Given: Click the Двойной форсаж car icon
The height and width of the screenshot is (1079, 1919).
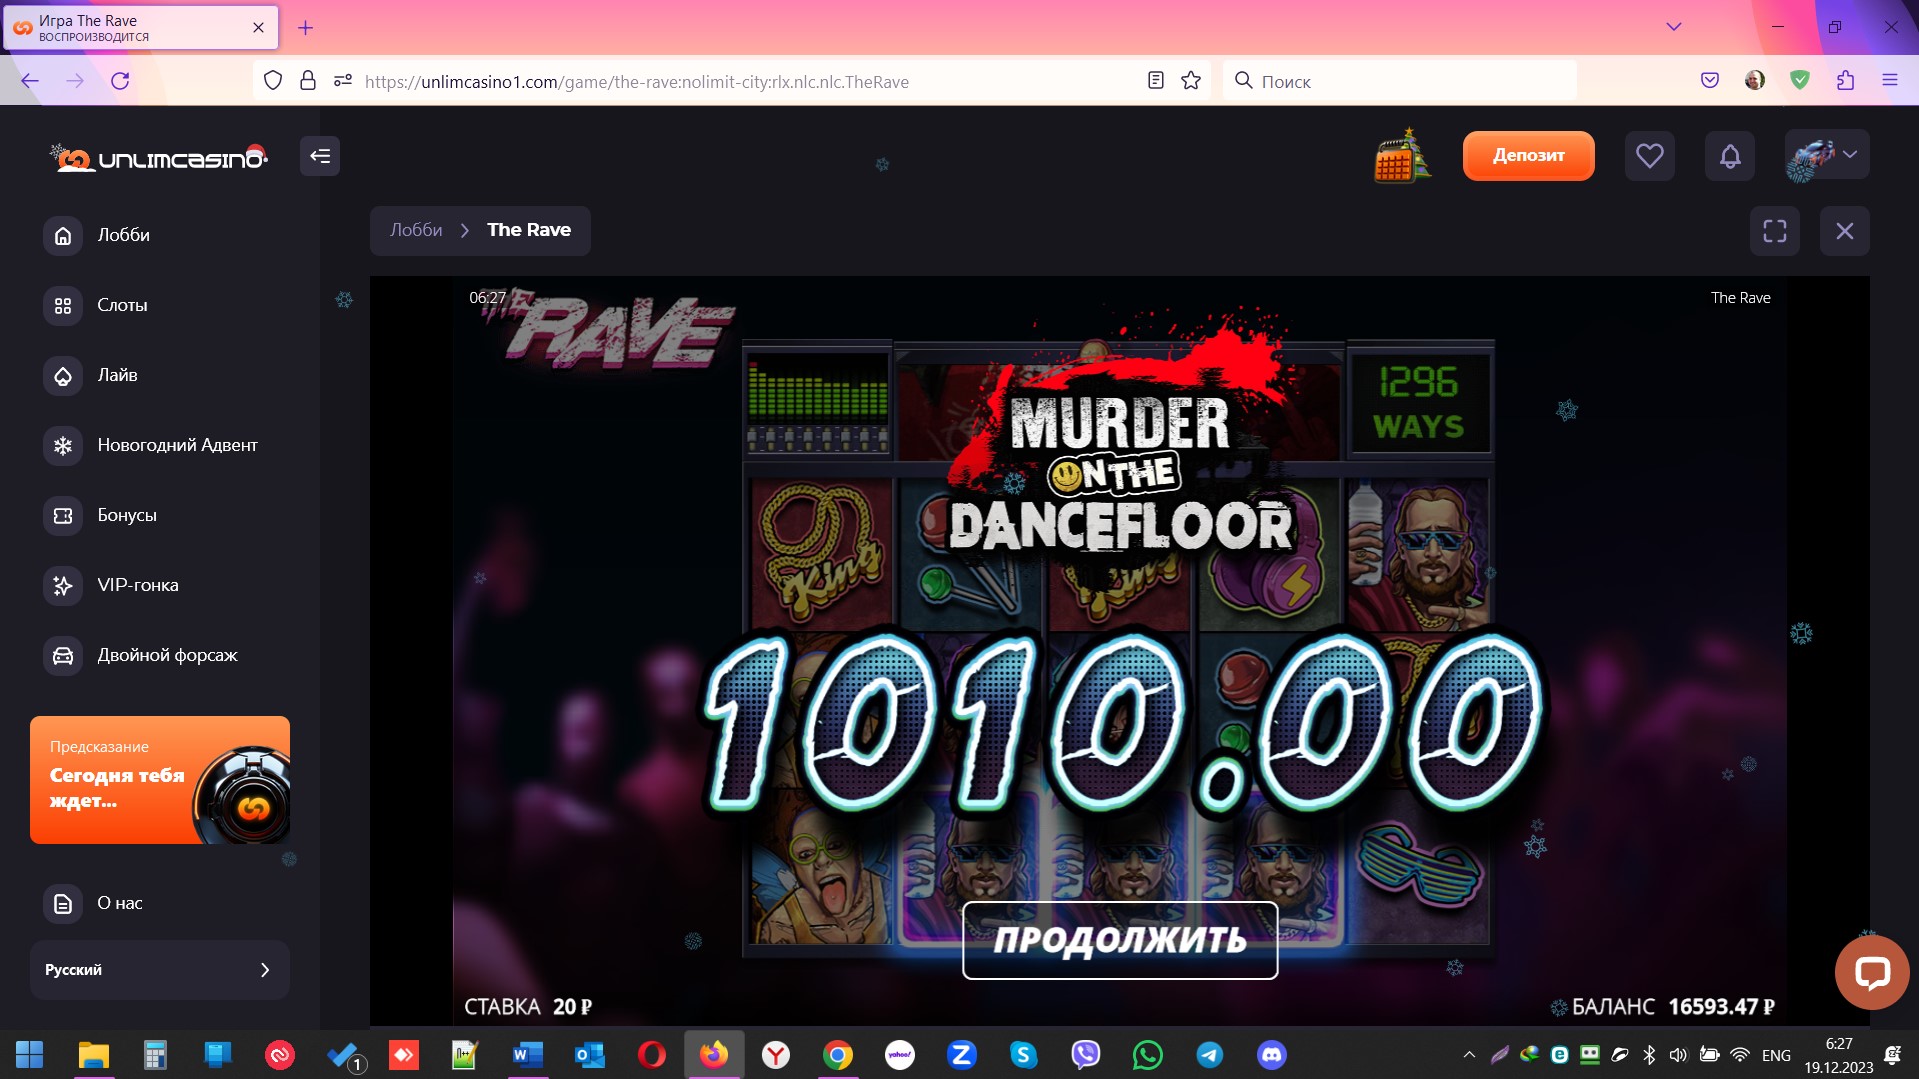Looking at the screenshot, I should click(63, 655).
